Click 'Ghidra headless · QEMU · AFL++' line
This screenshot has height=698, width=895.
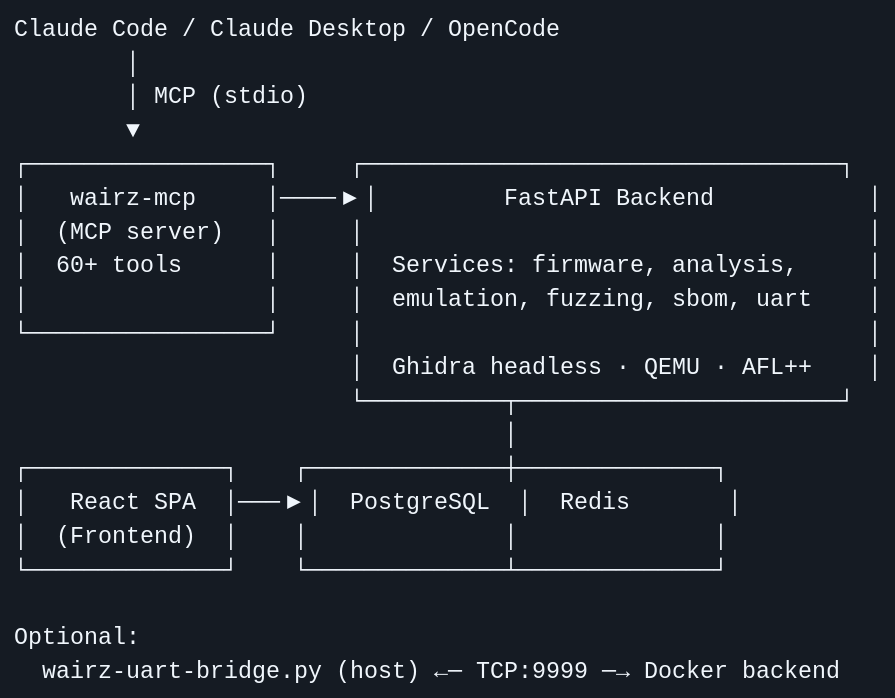(x=601, y=366)
